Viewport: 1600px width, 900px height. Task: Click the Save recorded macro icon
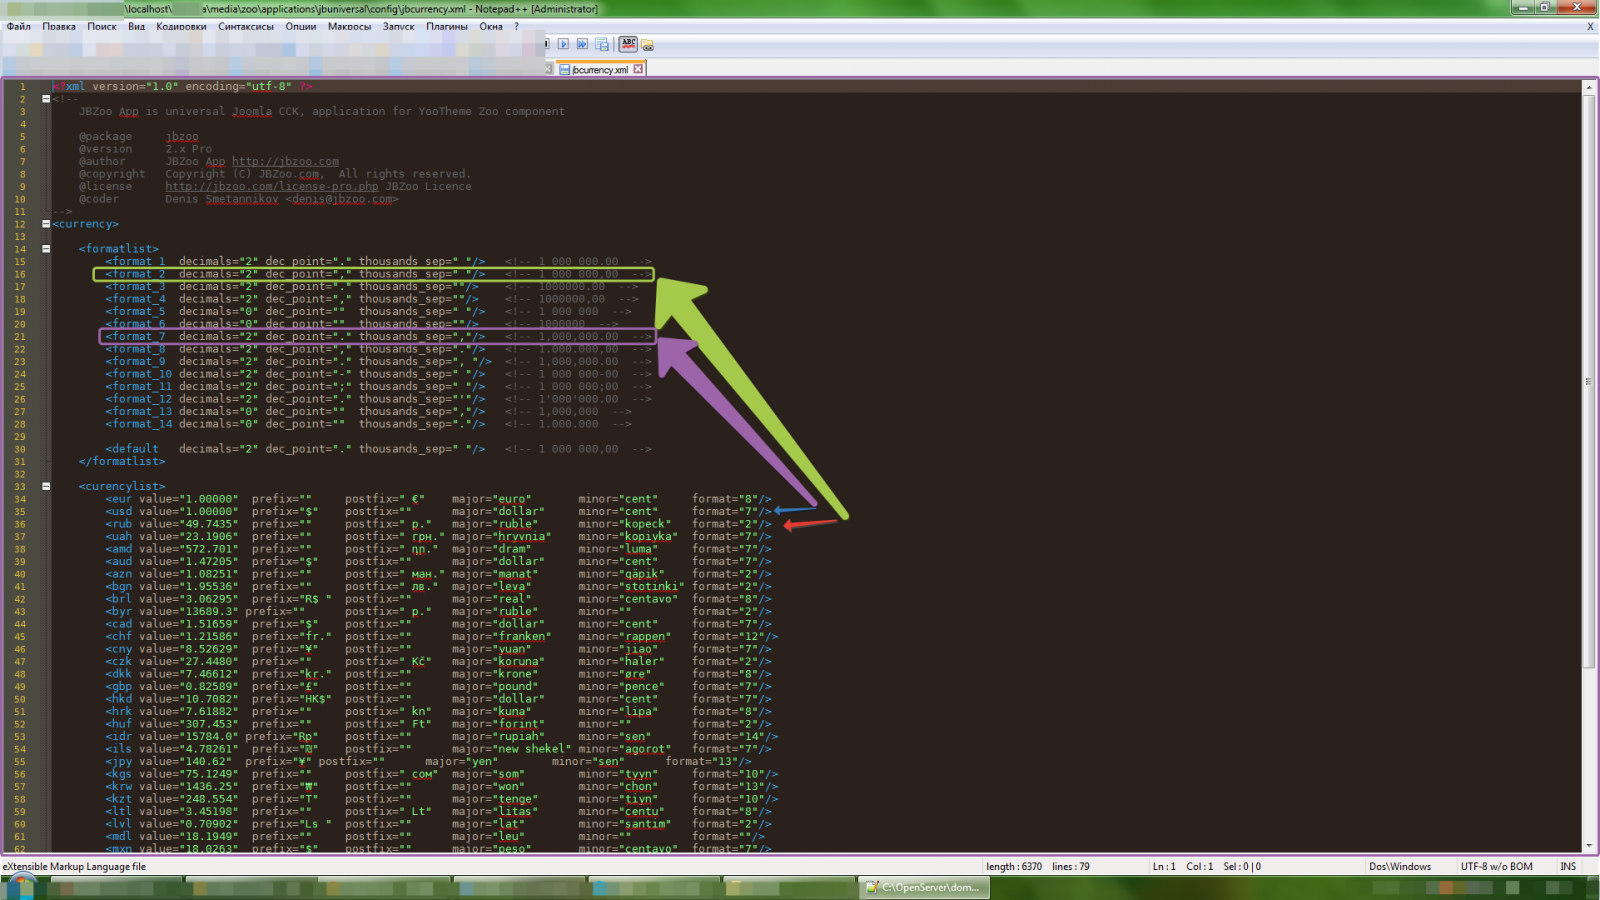[x=602, y=44]
